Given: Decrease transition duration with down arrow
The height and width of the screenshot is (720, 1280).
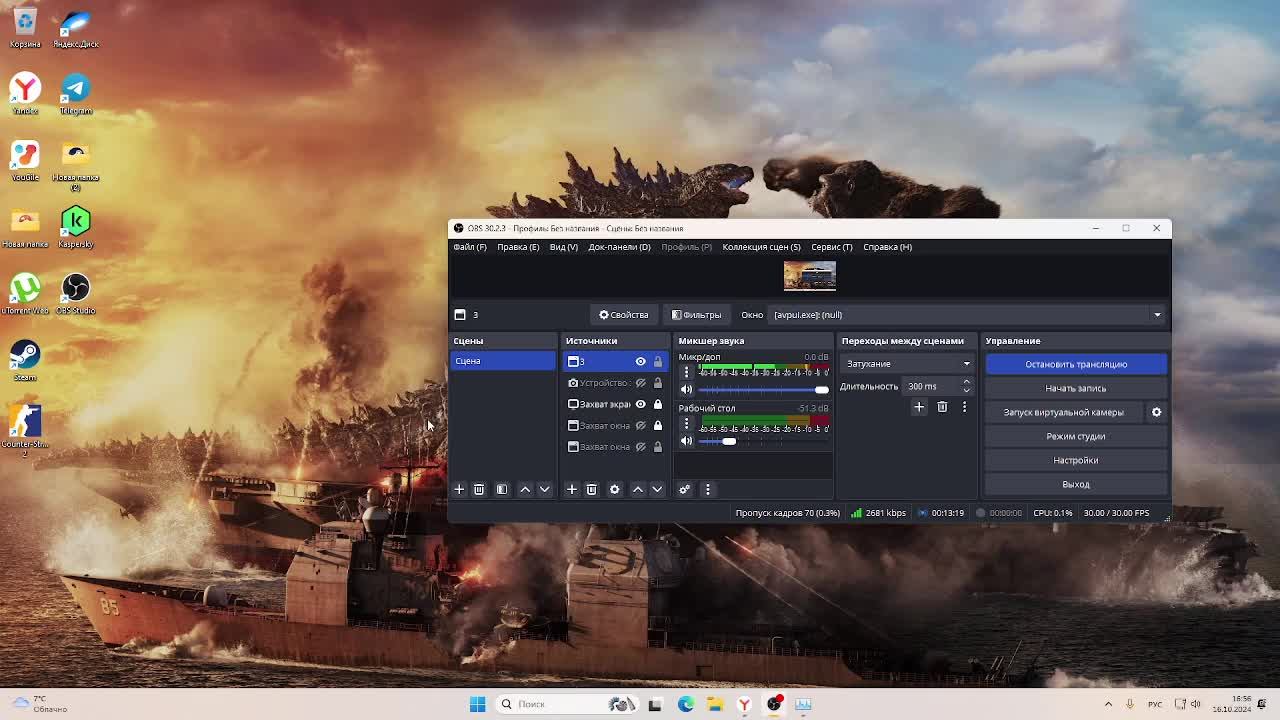Looking at the screenshot, I should click(x=966, y=391).
